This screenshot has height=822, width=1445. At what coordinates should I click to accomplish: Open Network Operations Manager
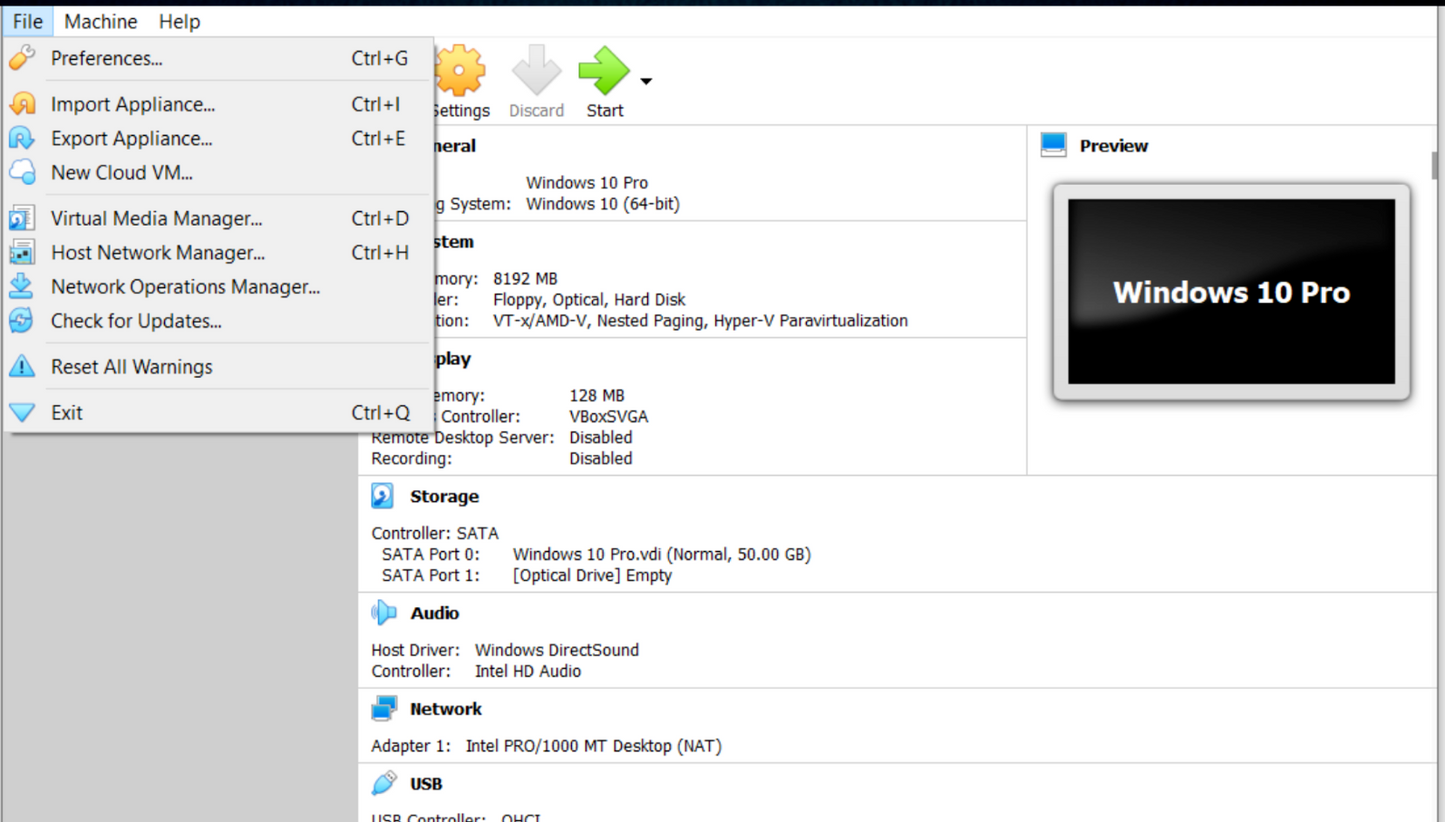(x=185, y=286)
